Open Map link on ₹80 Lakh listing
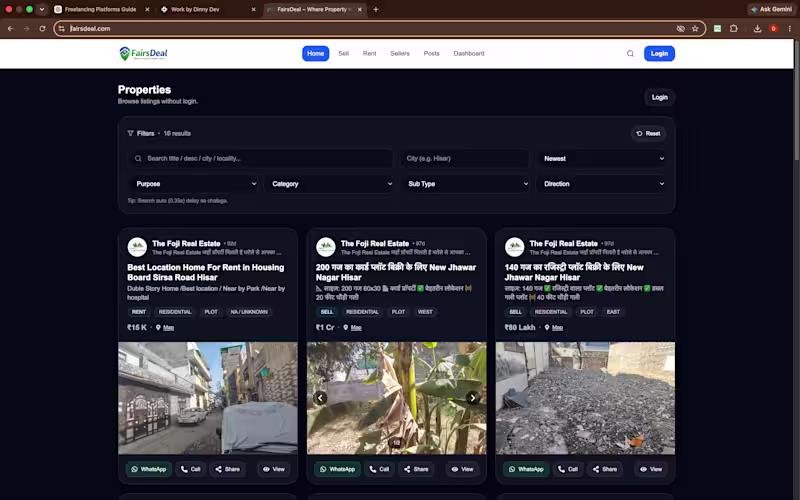 point(557,328)
